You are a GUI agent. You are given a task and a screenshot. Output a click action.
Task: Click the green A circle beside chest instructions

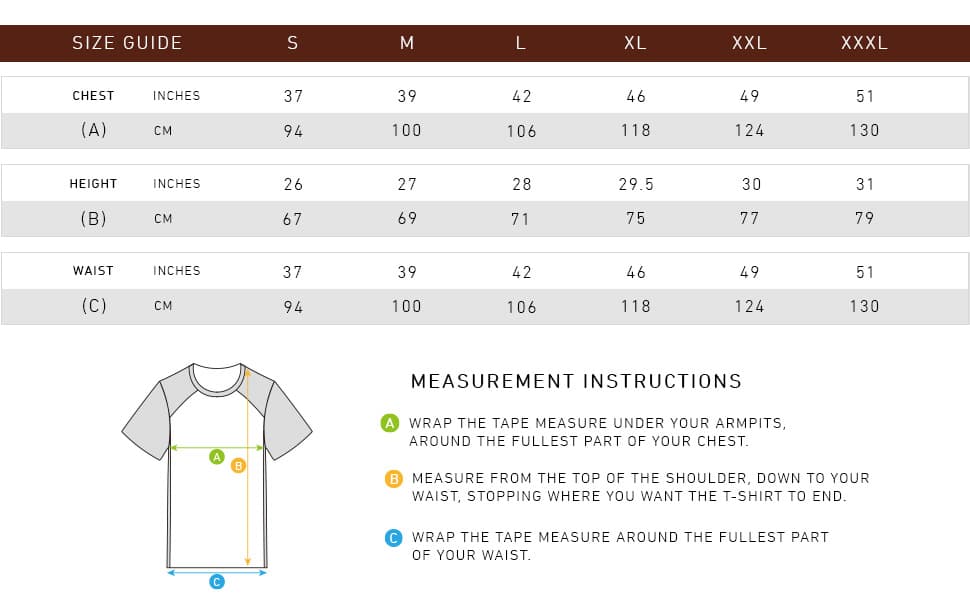391,423
